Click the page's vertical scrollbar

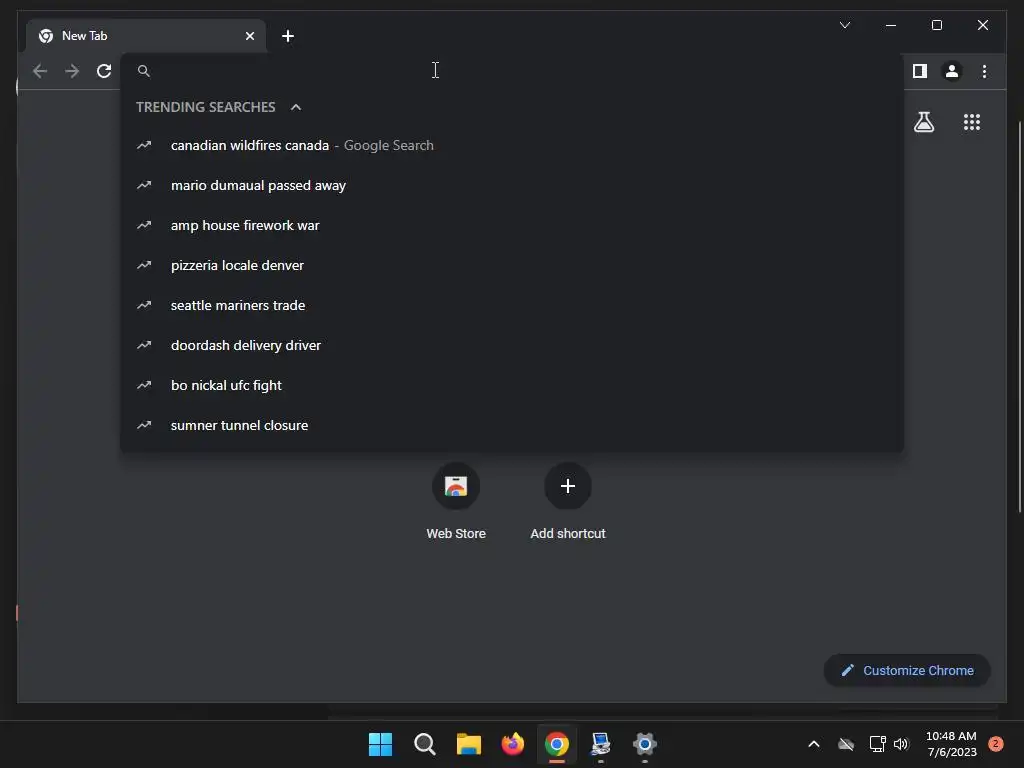coord(1019,317)
